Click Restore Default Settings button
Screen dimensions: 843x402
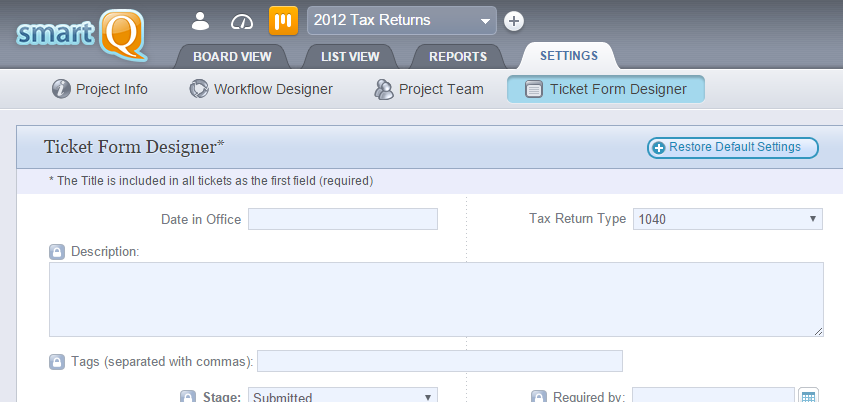point(733,147)
